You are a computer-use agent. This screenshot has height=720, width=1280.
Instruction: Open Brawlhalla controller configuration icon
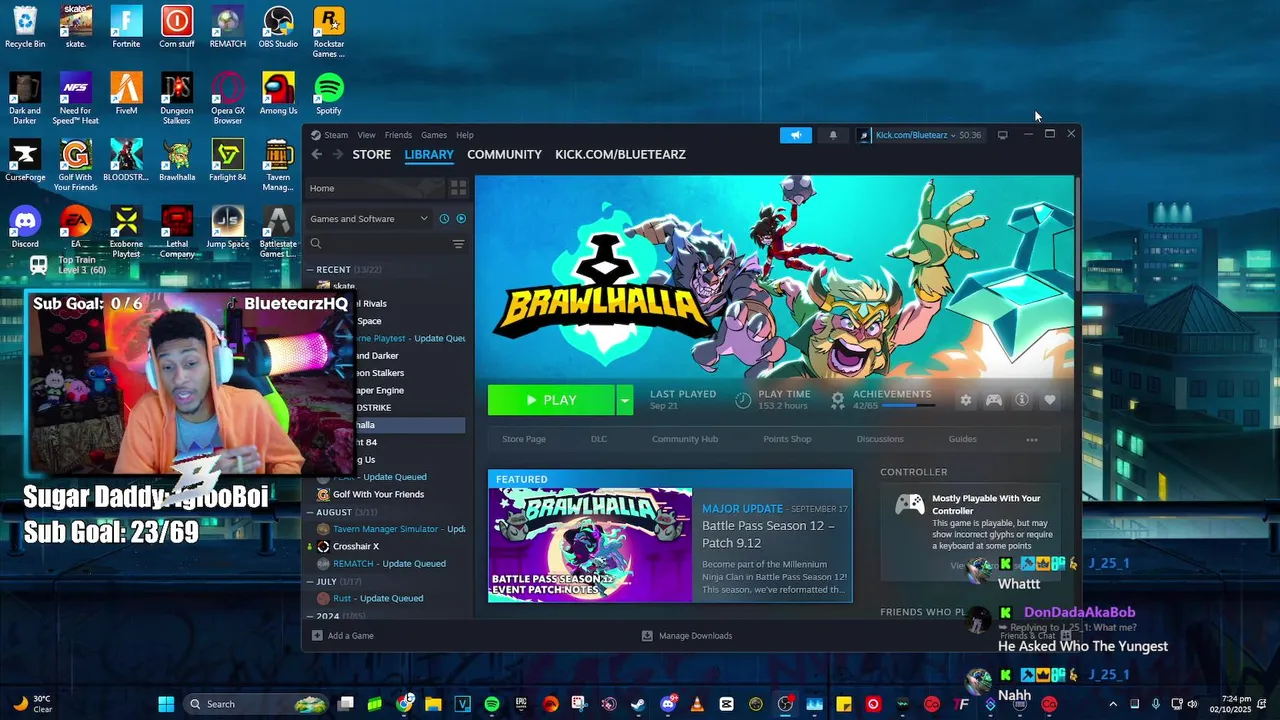994,400
